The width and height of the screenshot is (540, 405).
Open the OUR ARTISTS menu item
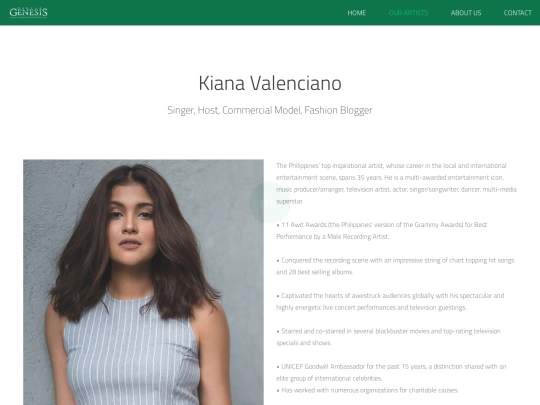408,13
